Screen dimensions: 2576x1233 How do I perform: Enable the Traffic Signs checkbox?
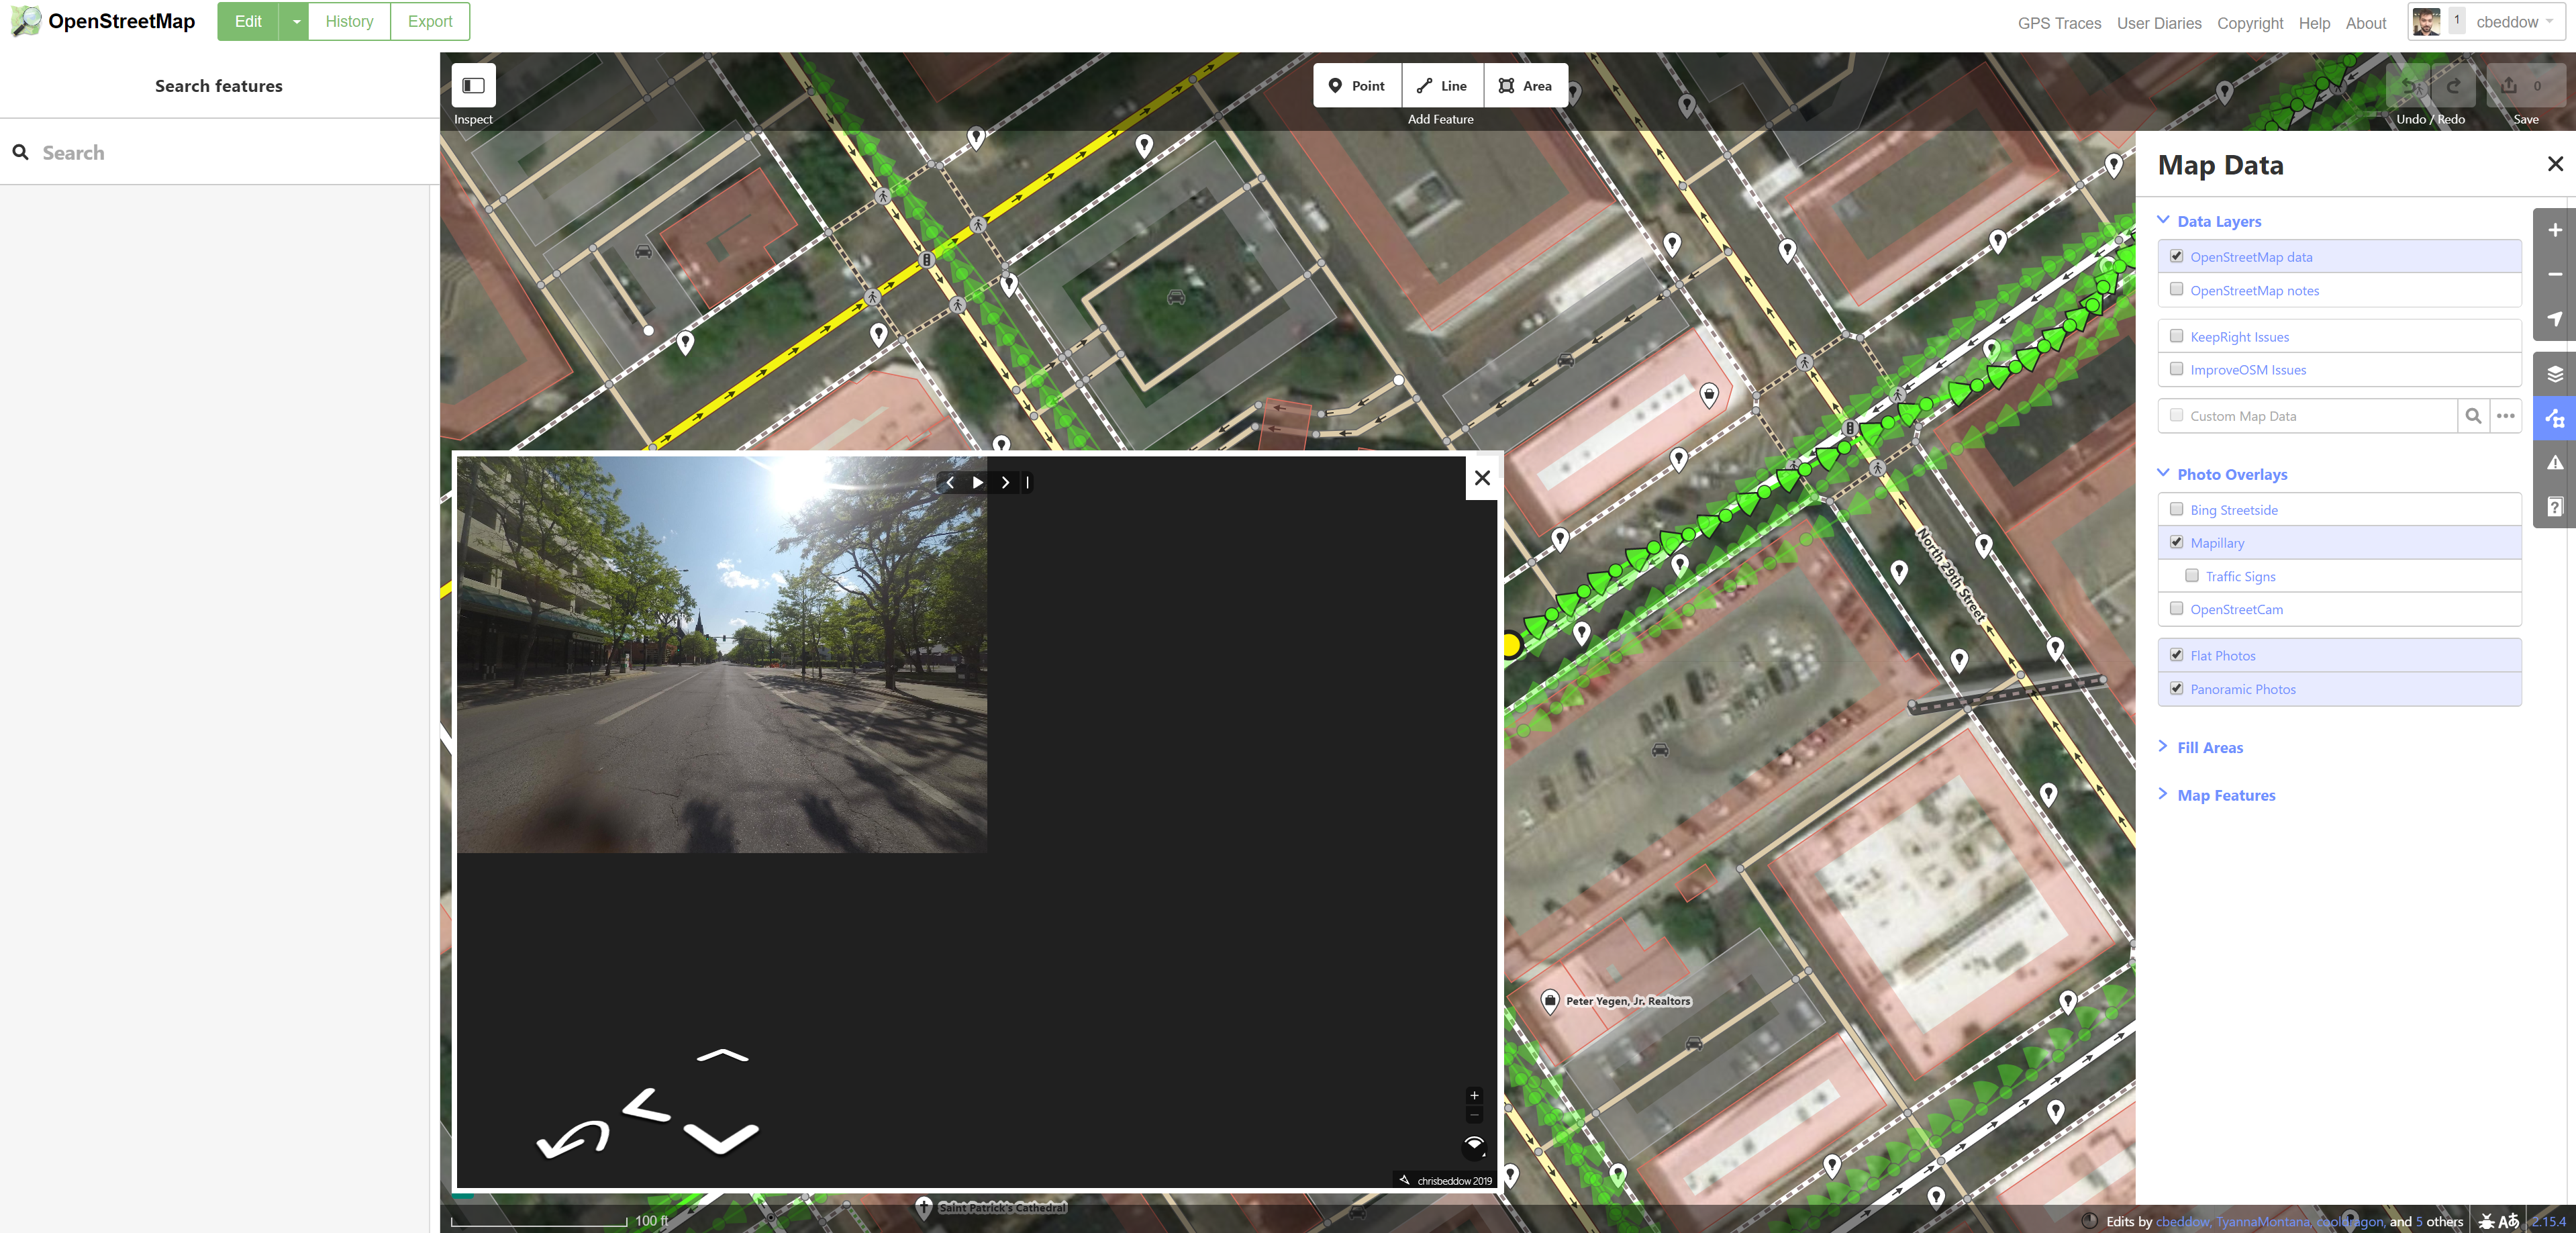(x=2192, y=576)
